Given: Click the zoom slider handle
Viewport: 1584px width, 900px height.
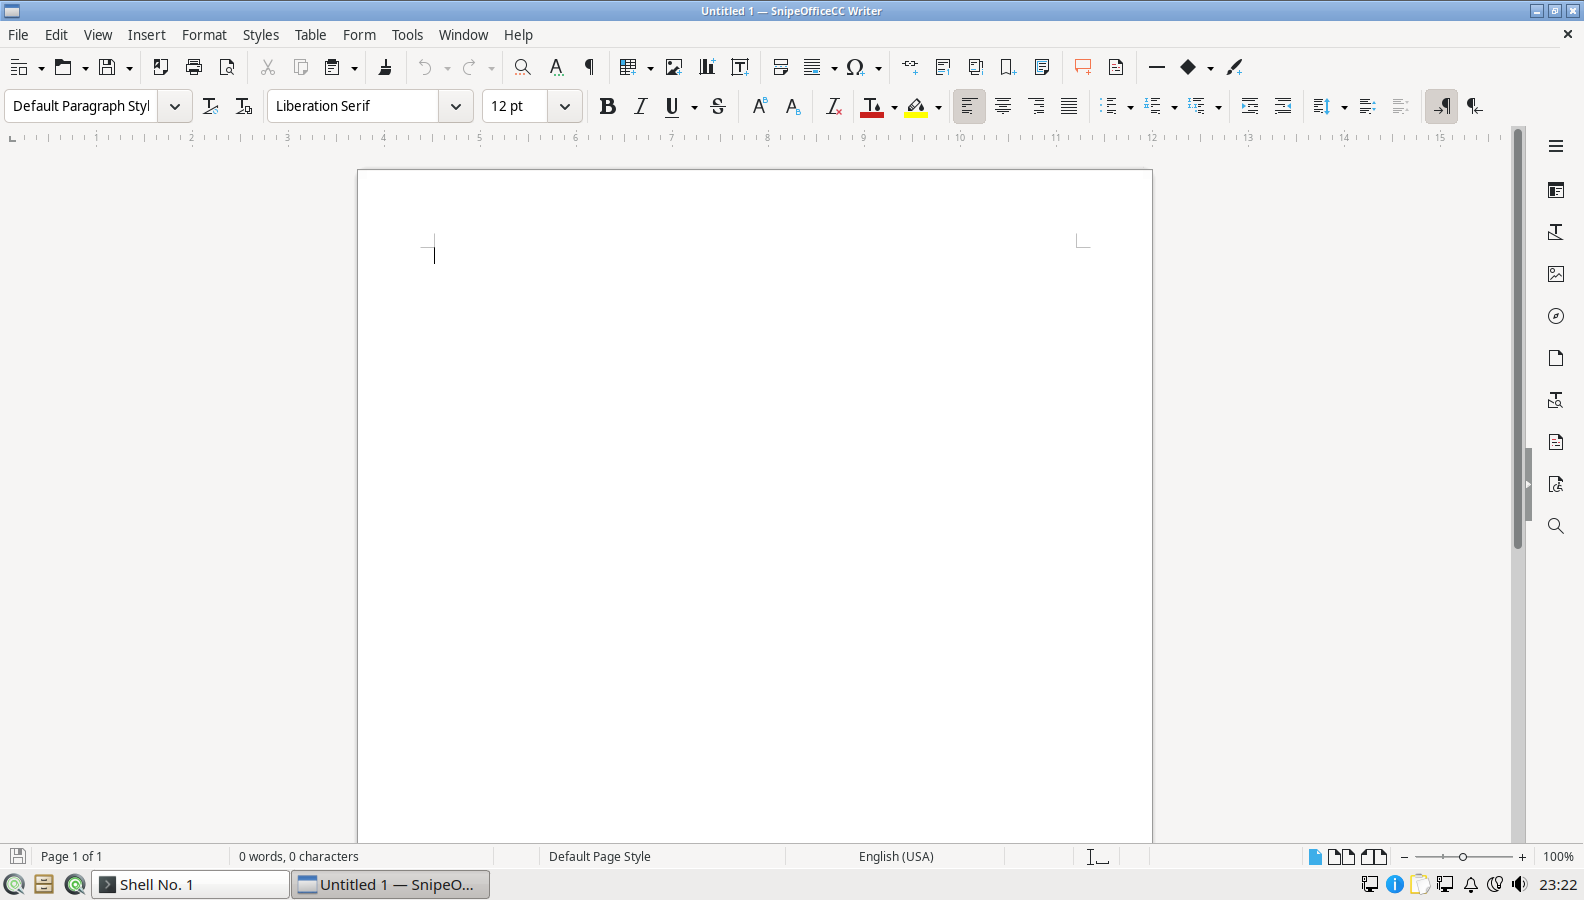Looking at the screenshot, I should point(1463,857).
